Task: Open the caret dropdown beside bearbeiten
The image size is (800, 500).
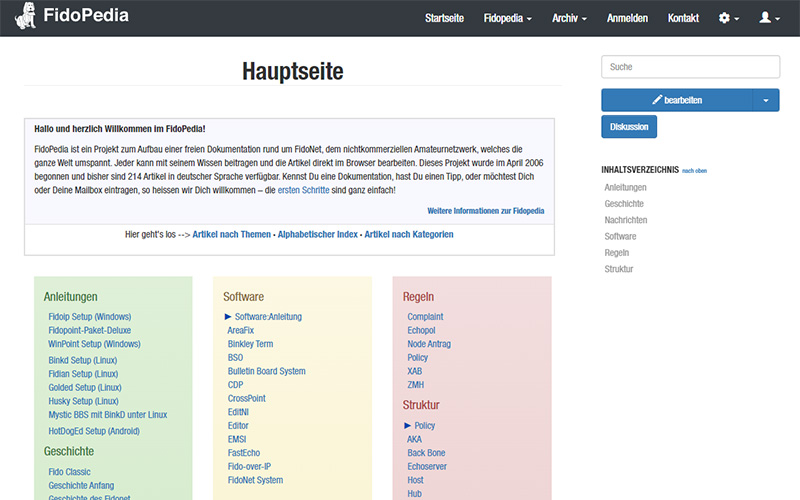Action: [766, 100]
